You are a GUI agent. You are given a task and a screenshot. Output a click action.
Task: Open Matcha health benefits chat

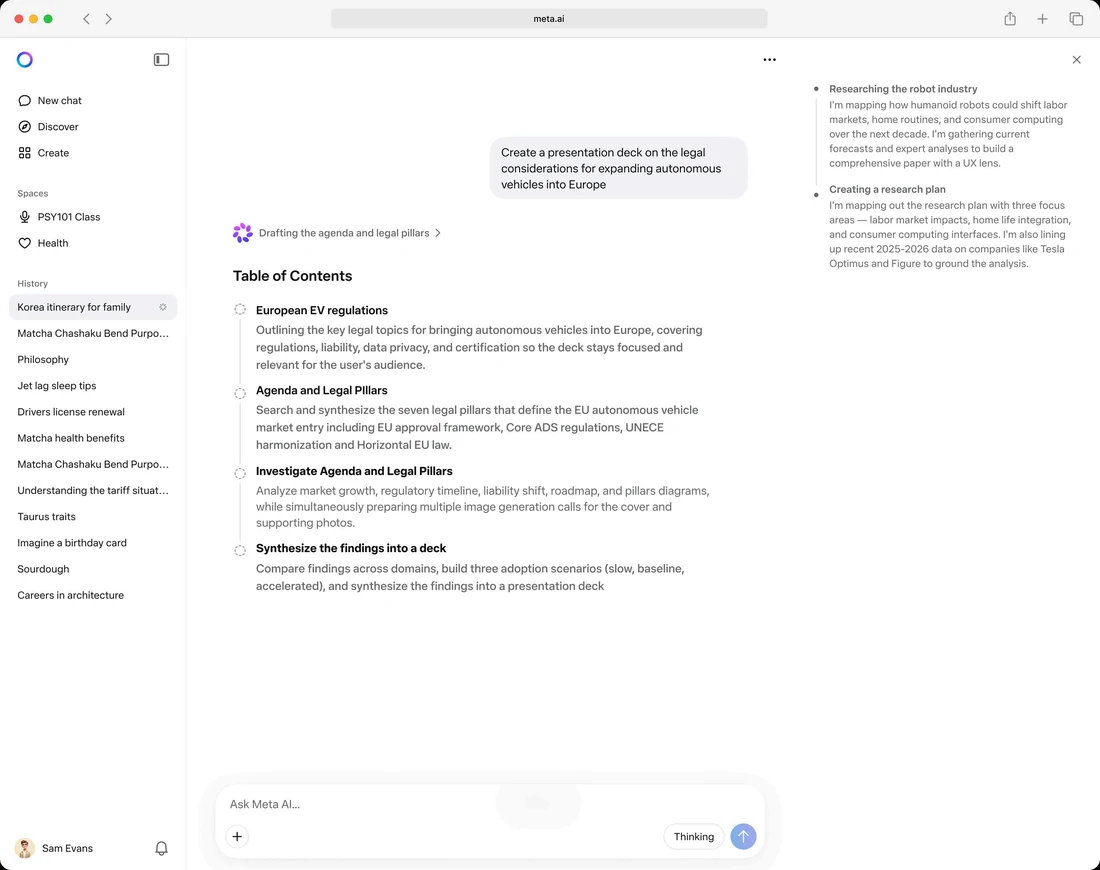pos(93,438)
